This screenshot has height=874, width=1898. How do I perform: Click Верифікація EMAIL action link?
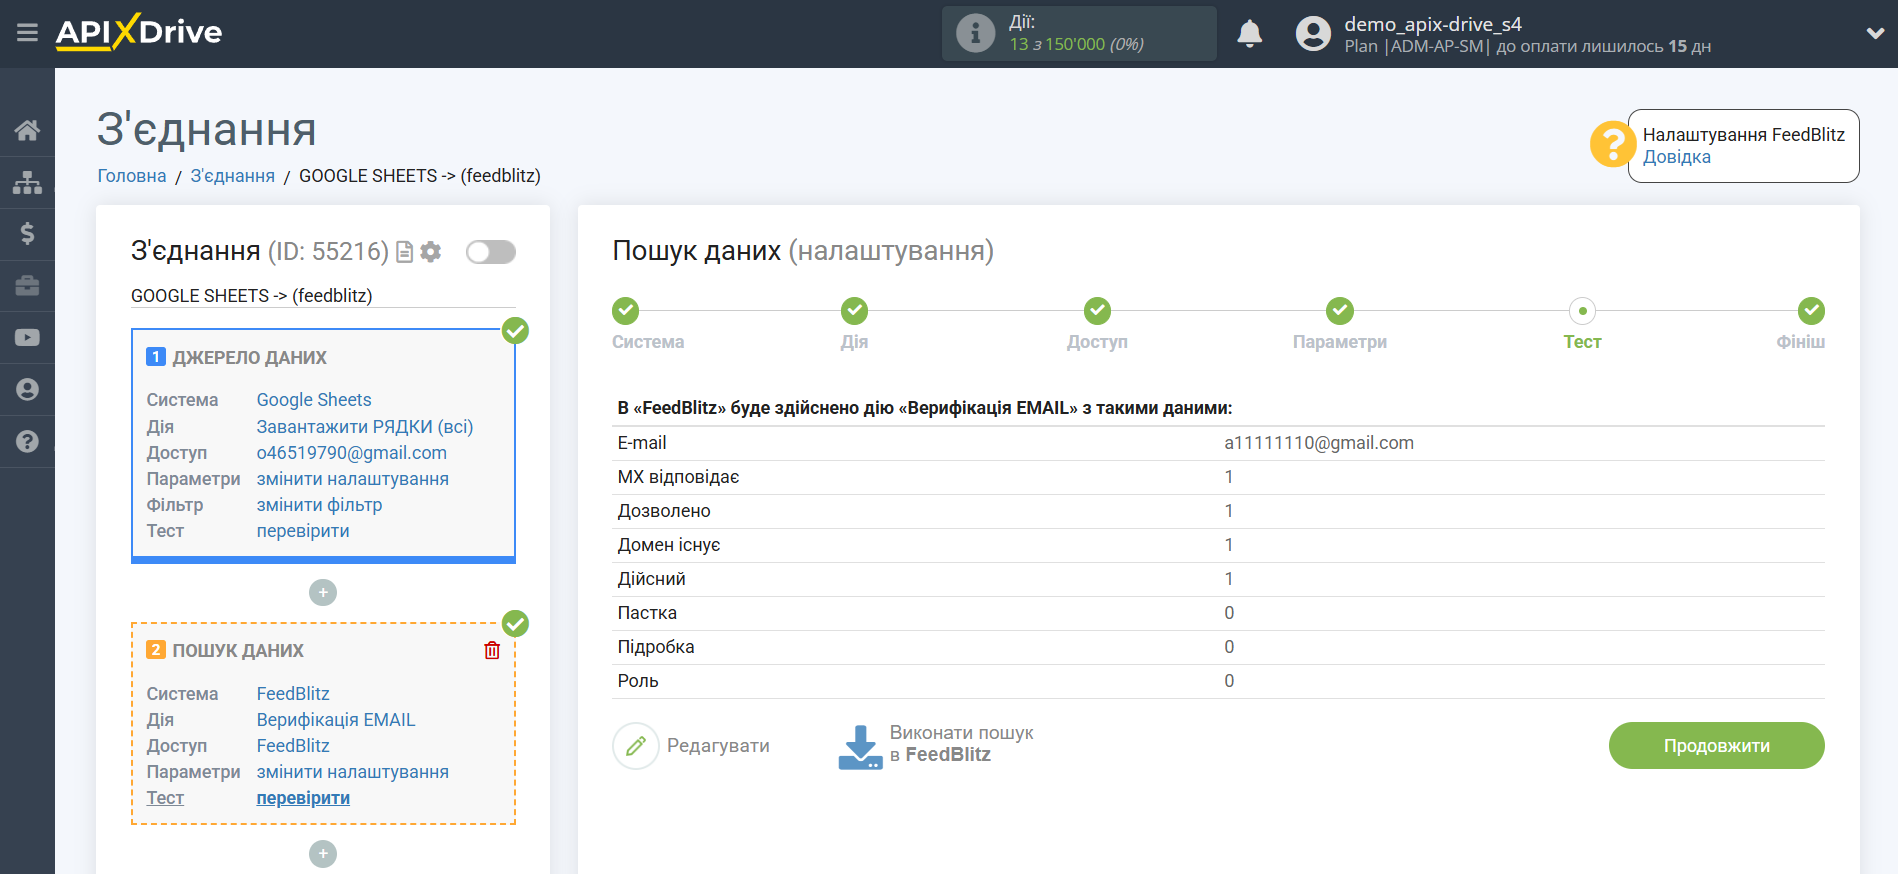pos(336,720)
